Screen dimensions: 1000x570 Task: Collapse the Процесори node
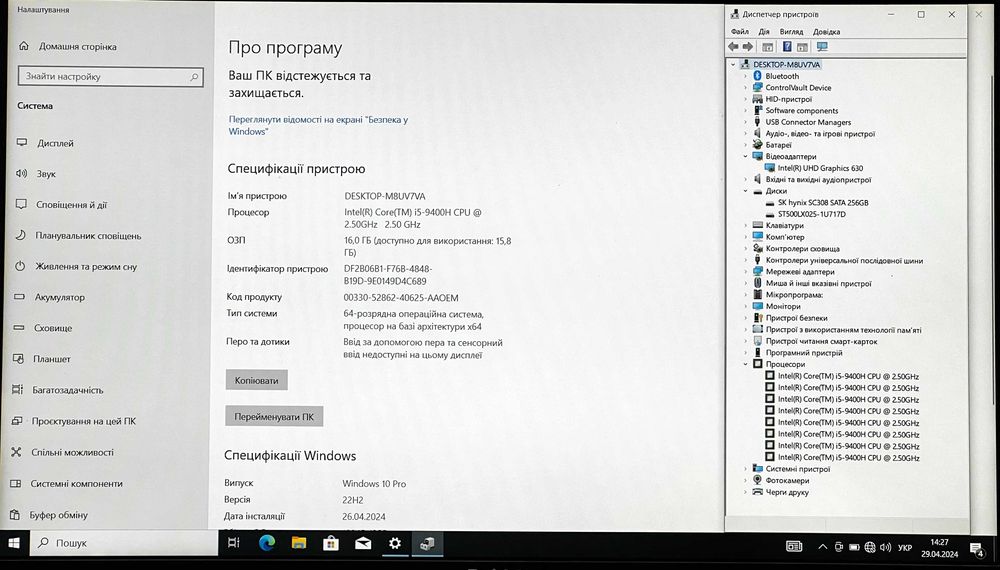[745, 364]
